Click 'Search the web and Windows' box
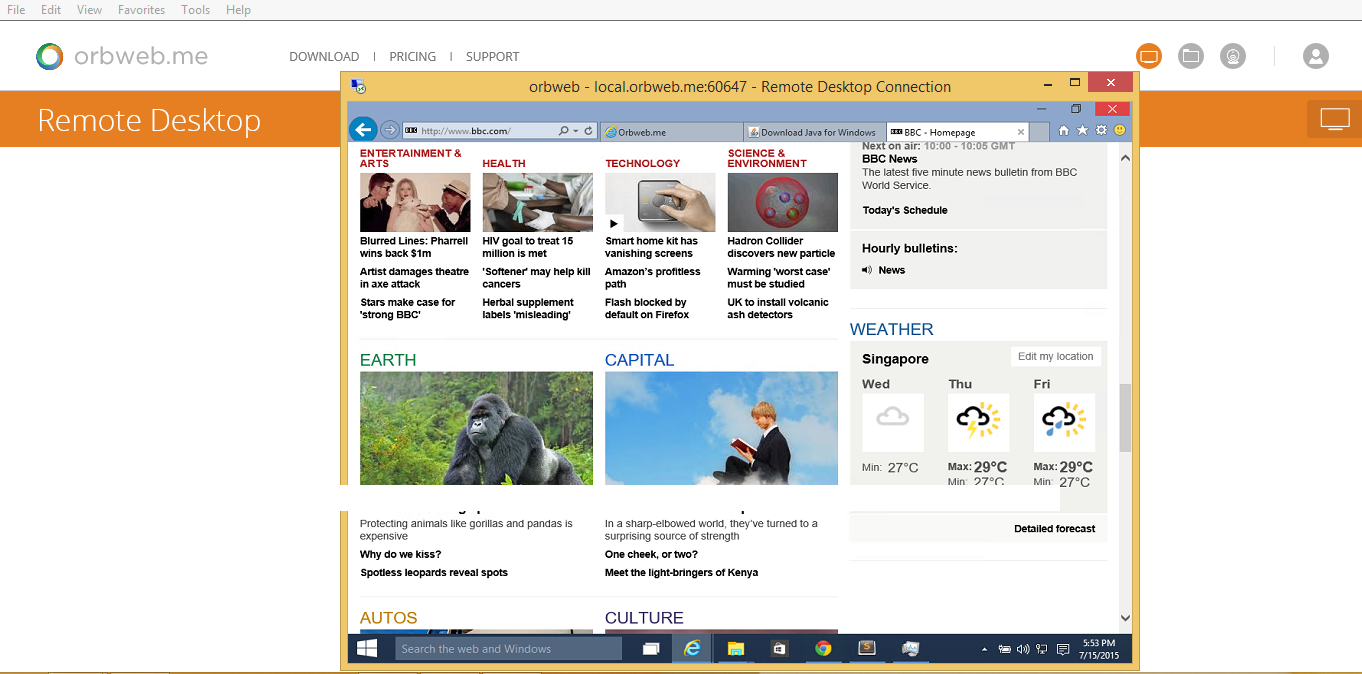 pyautogui.click(x=508, y=649)
